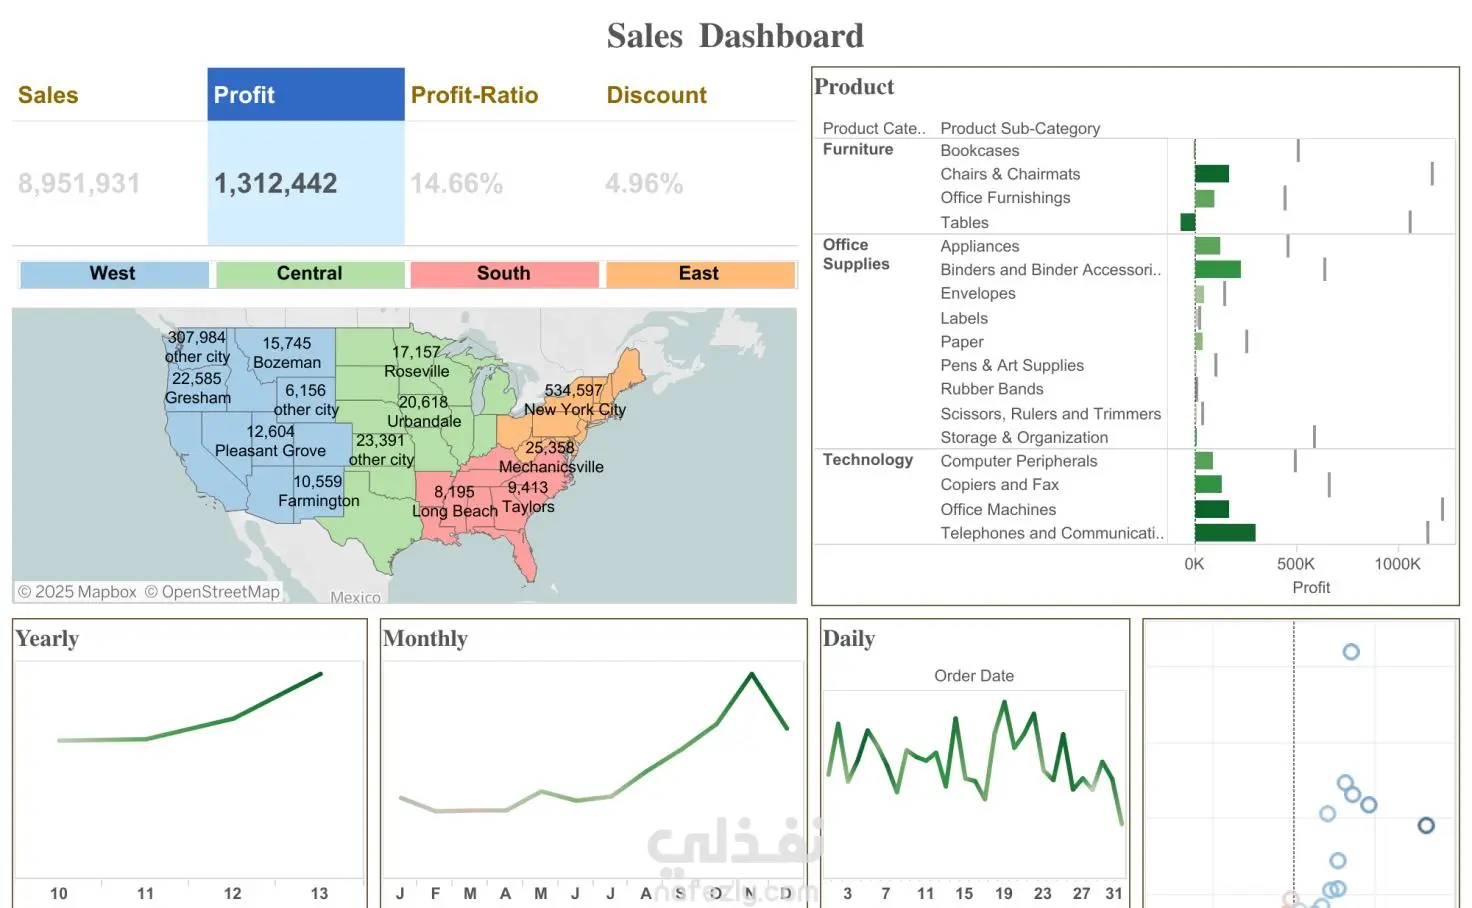The height and width of the screenshot is (908, 1472).
Task: Click the Monthly chart title
Action: [x=425, y=639]
